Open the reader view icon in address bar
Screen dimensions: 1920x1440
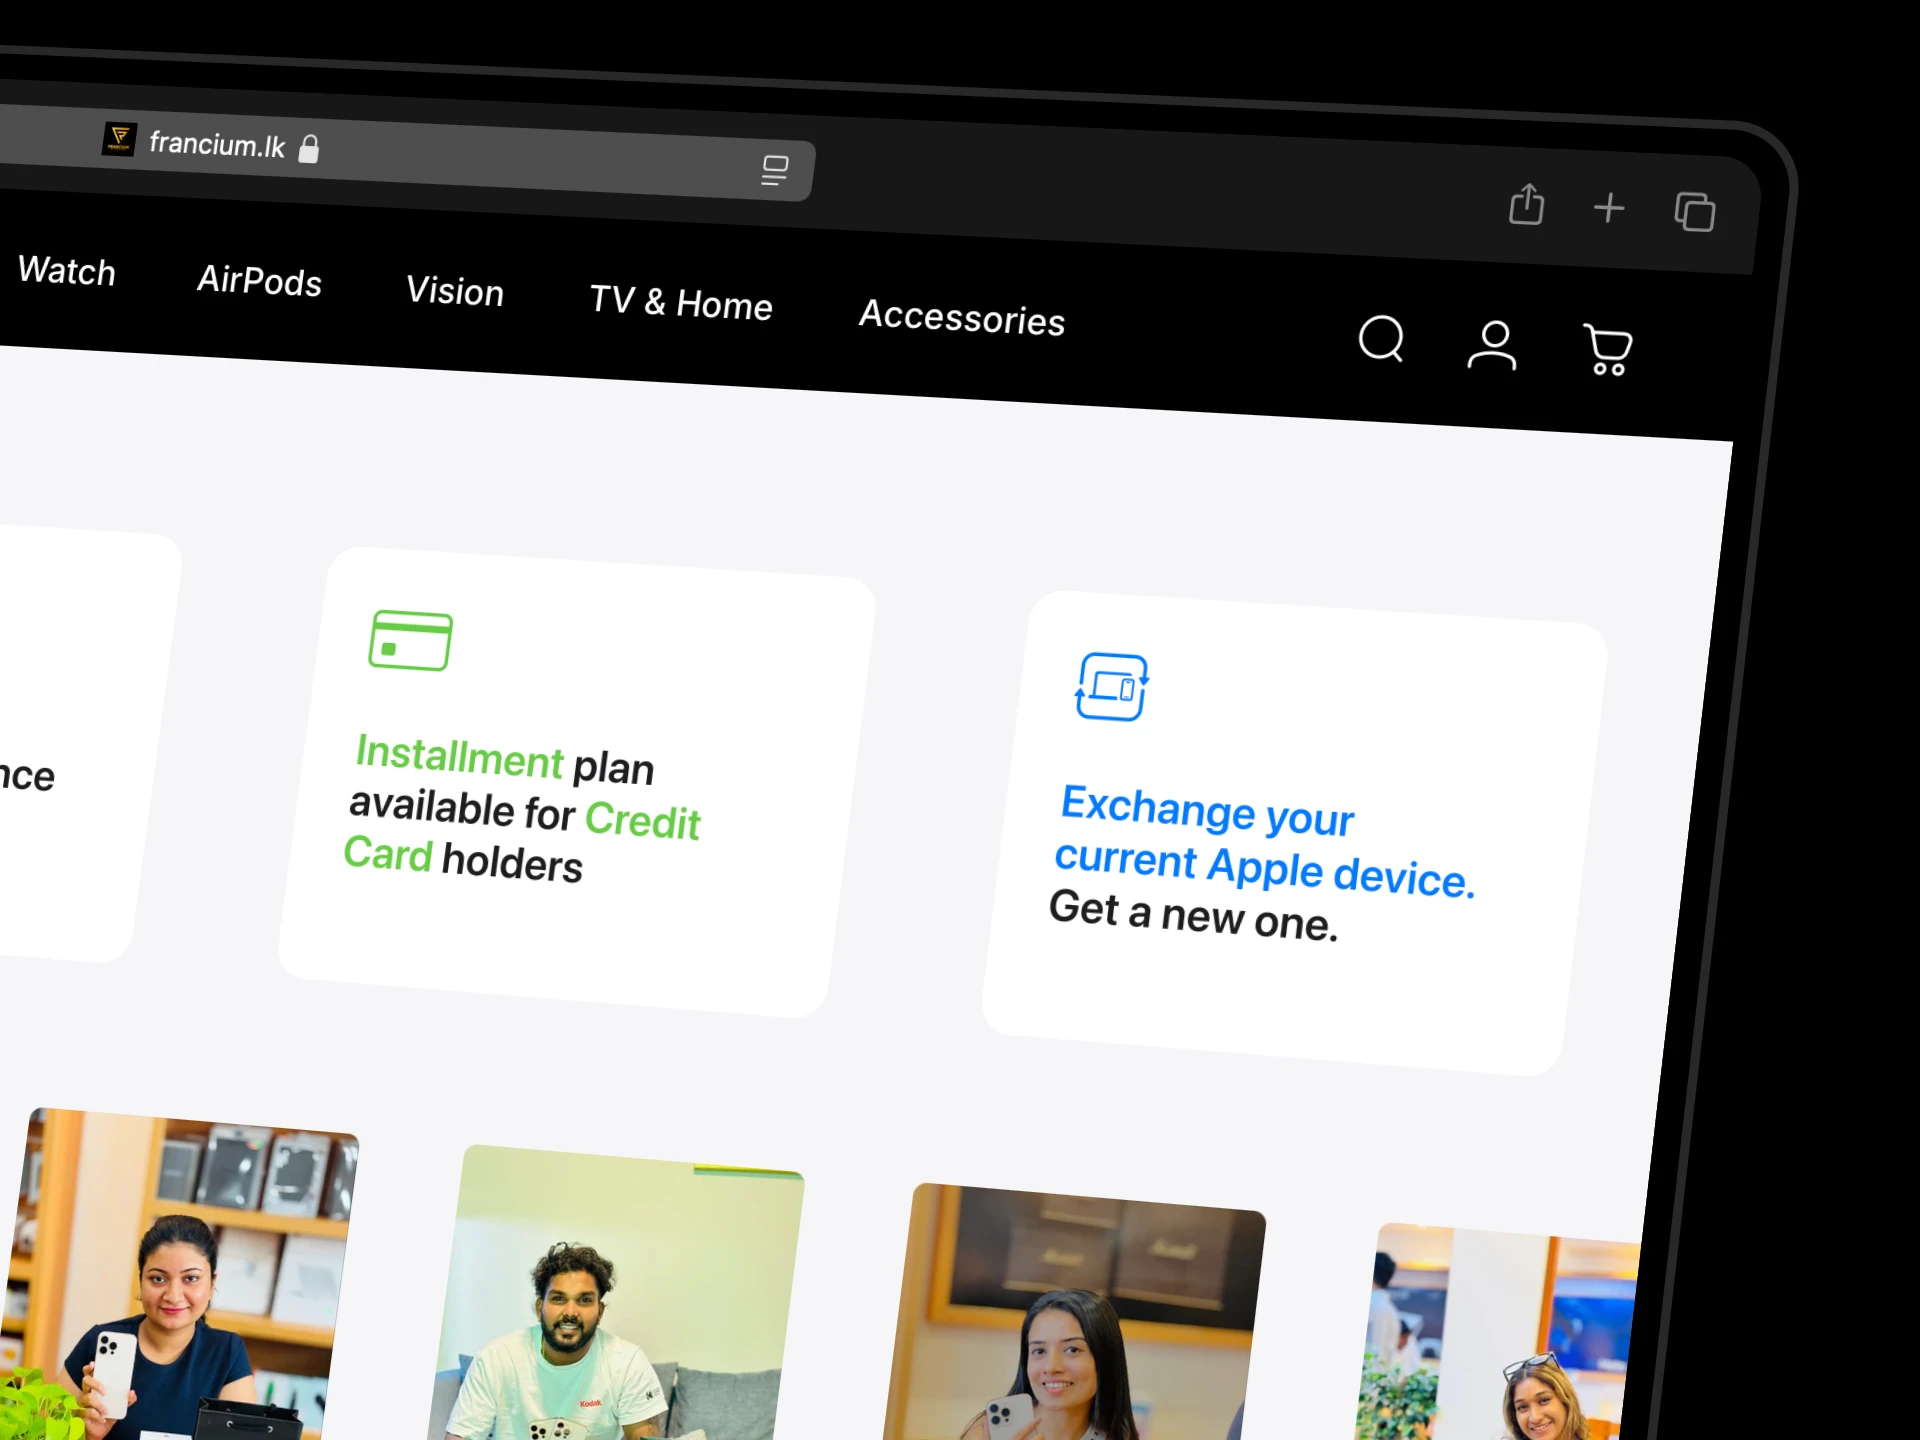(774, 170)
